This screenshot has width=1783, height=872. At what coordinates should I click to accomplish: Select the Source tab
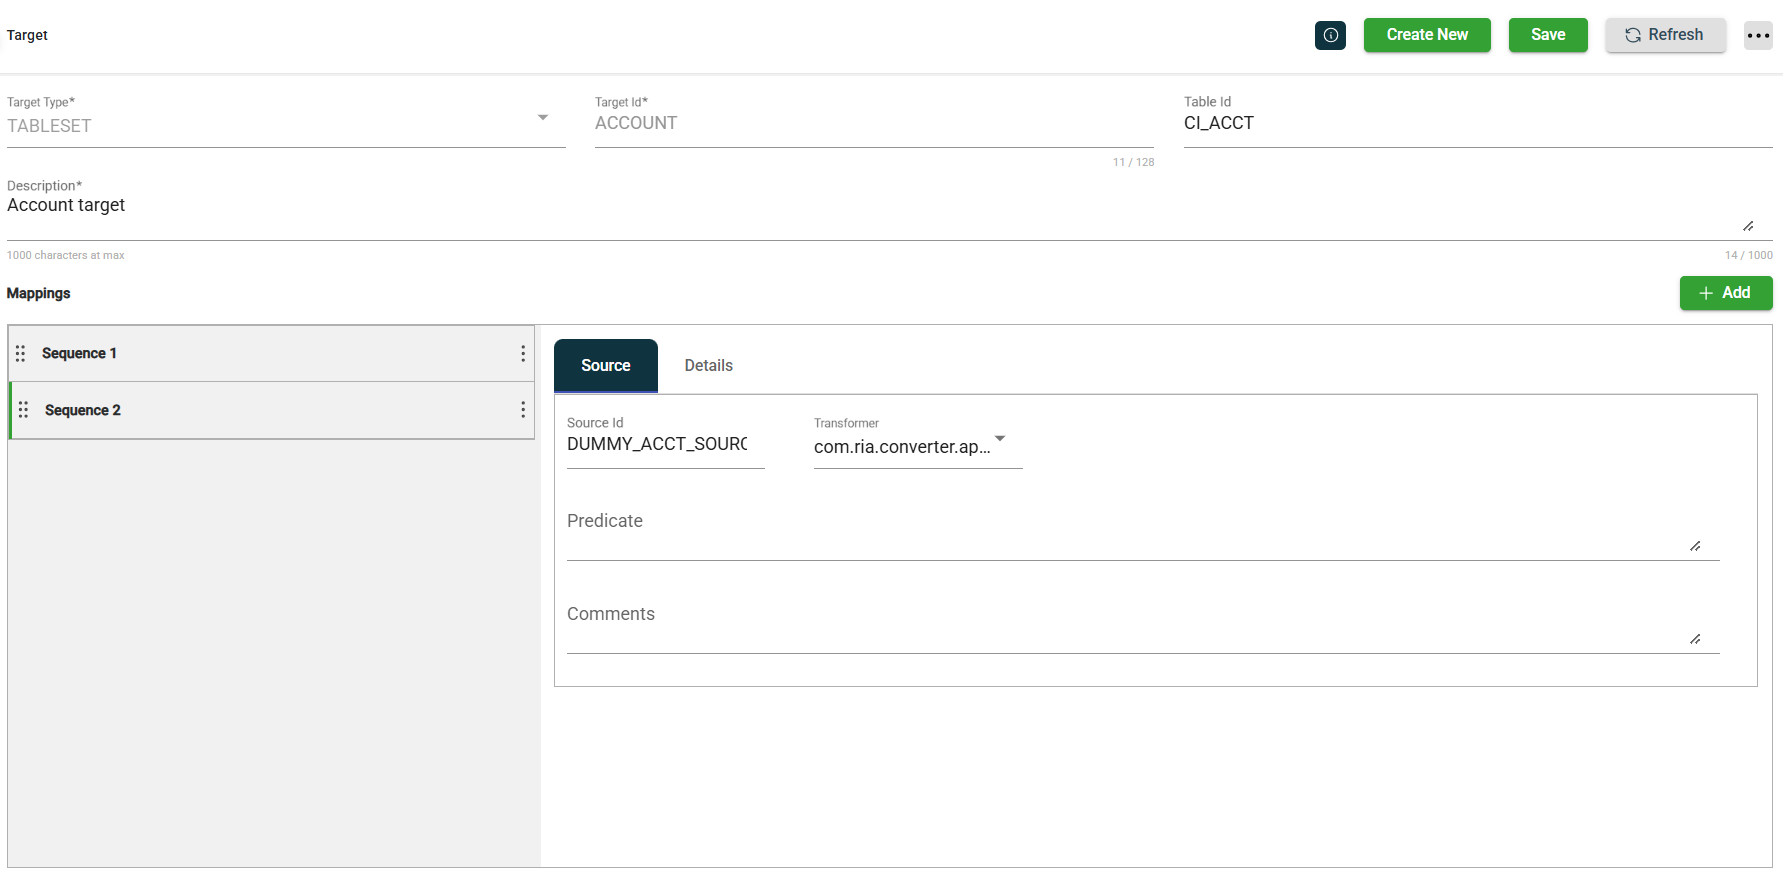pos(606,366)
